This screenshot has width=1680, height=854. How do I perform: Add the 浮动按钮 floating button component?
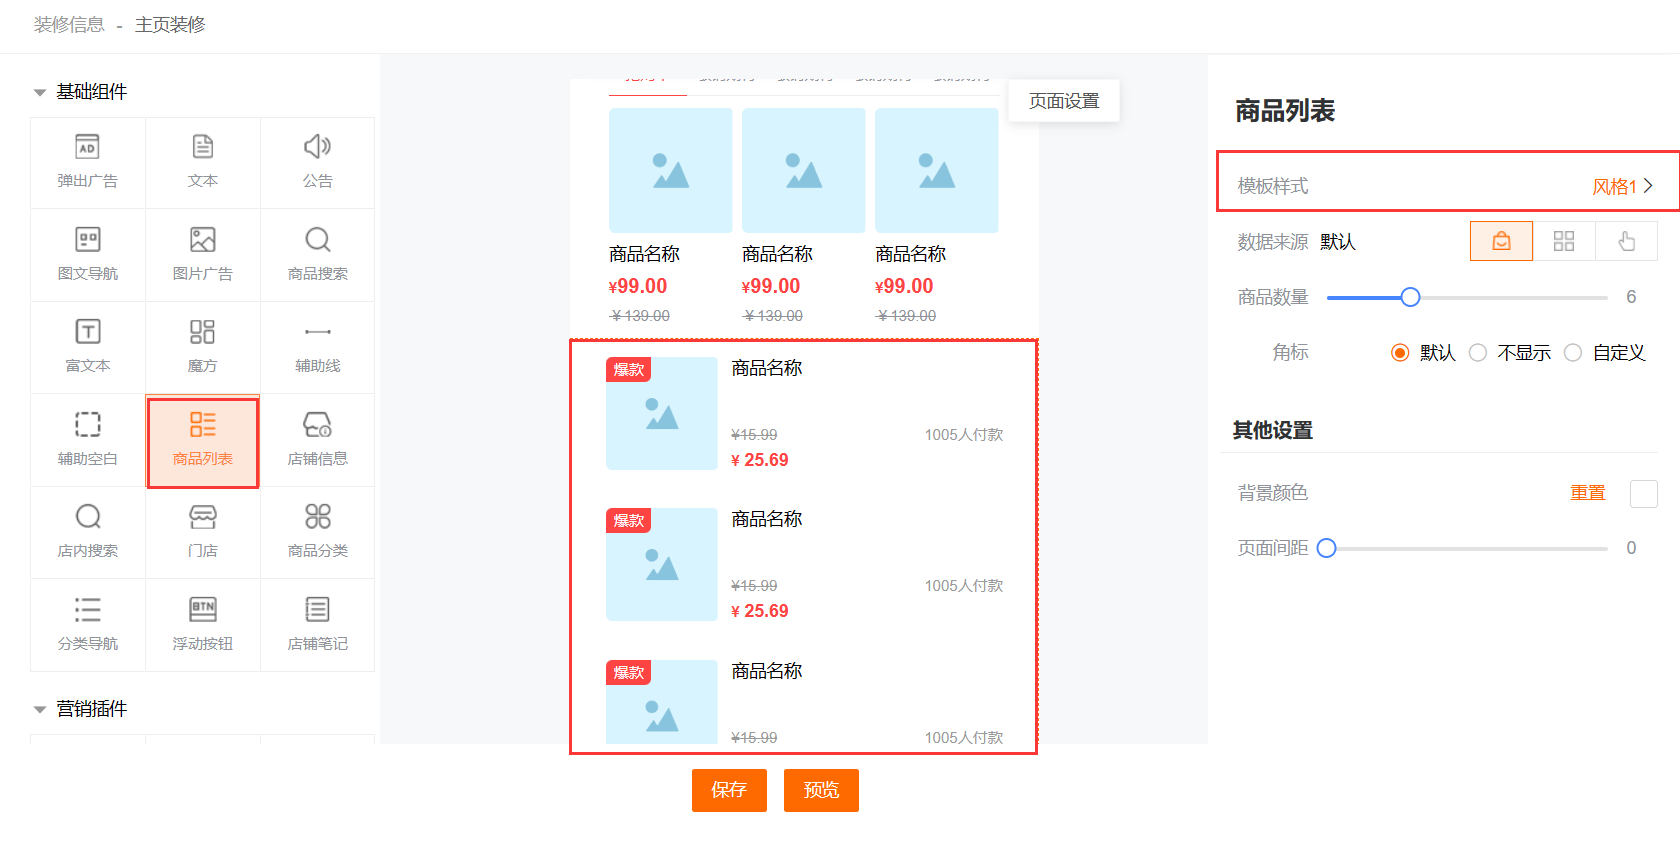203,625
